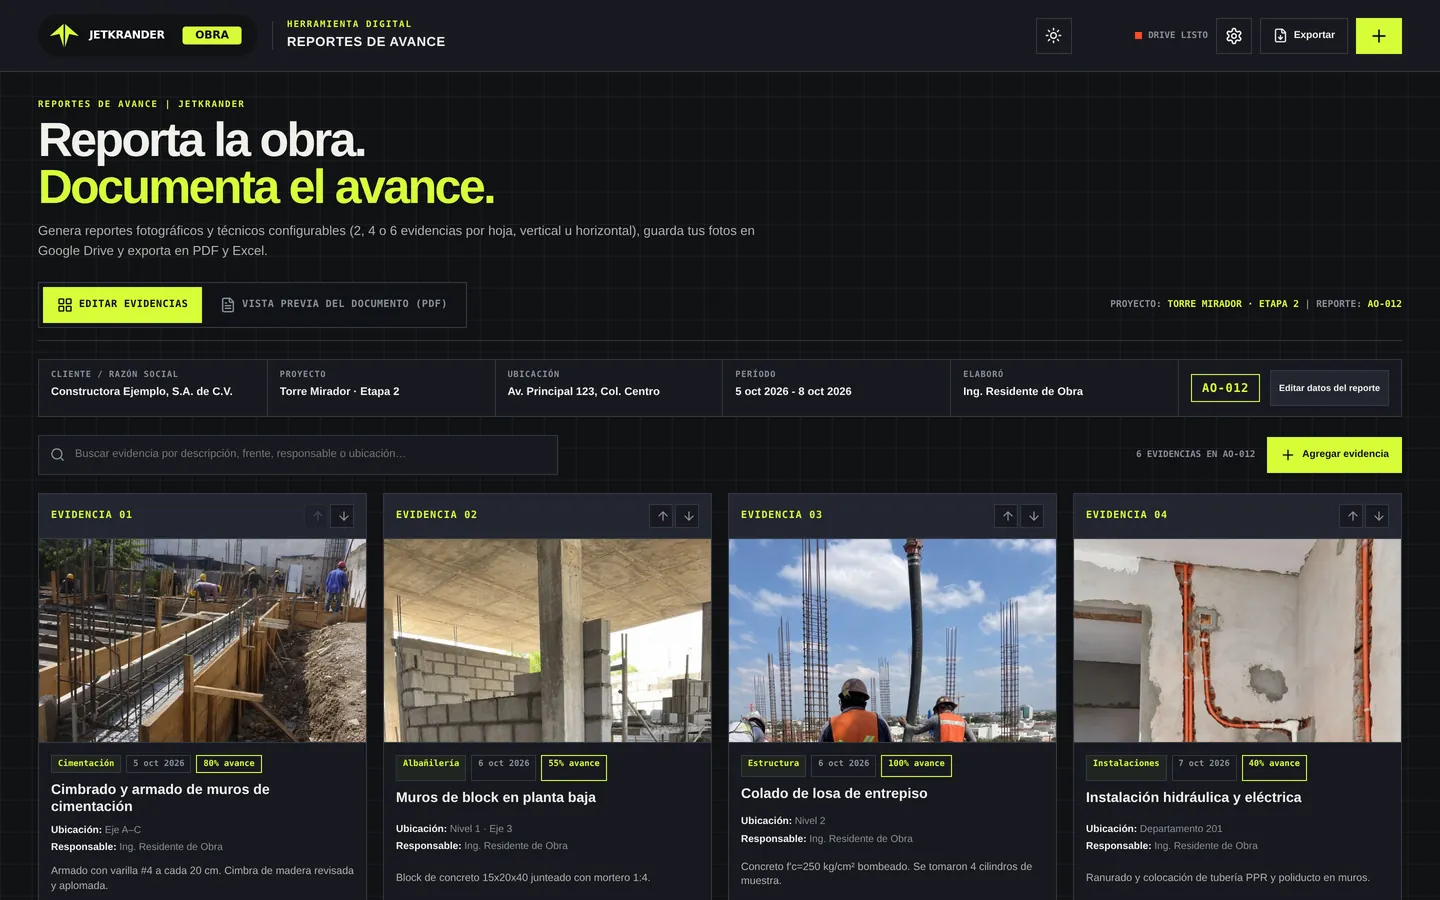Click the 100% avance badge
Viewport: 1440px width, 900px height.
tap(916, 764)
